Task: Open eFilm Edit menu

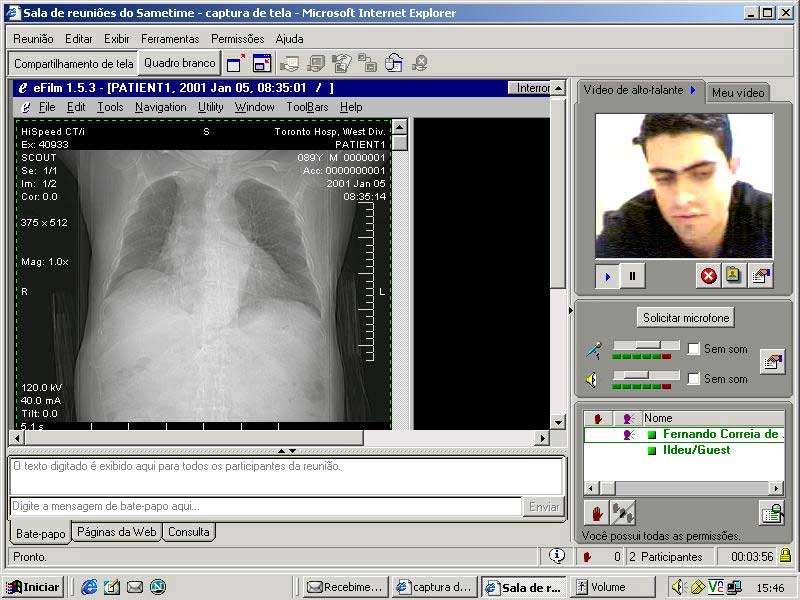Action: coord(76,107)
